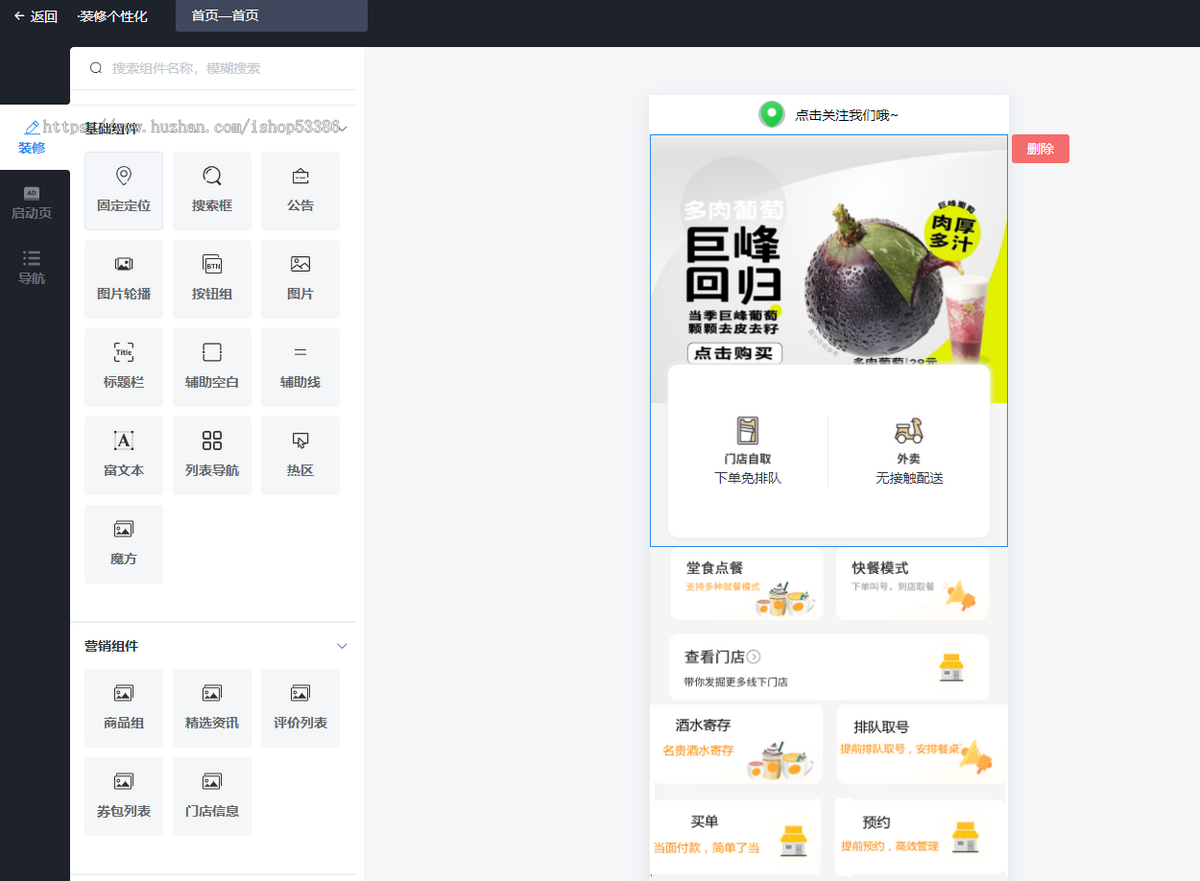Viewport: 1200px width, 881px height.
Task: Add the 辅助线 divider line component
Action: click(x=300, y=367)
